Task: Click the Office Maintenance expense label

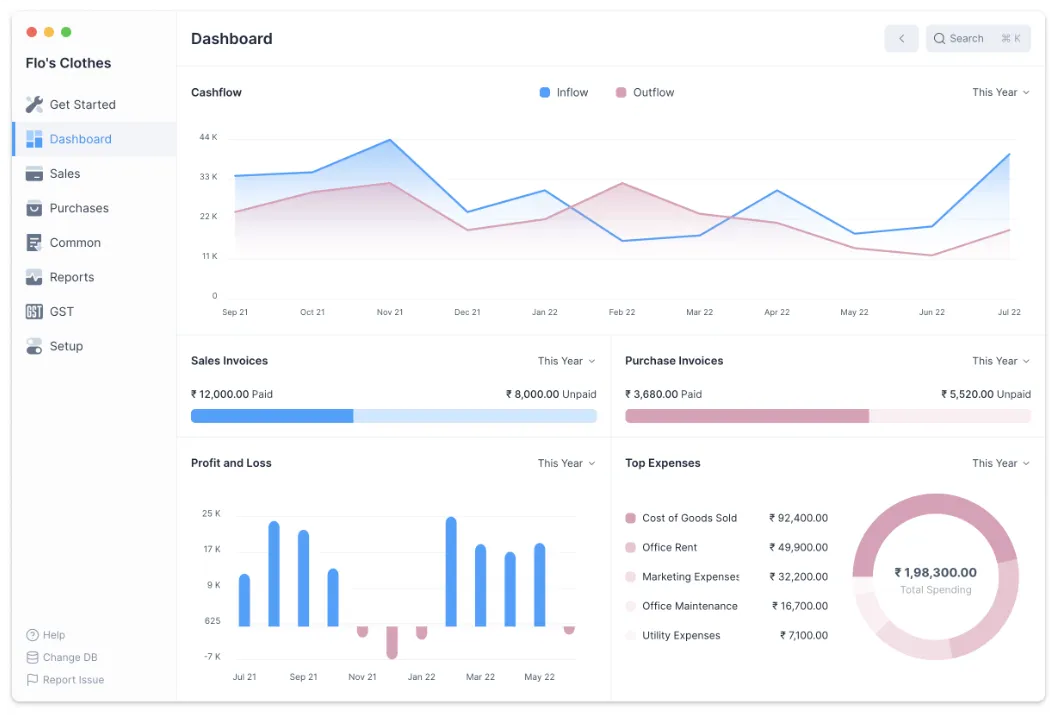Action: (690, 606)
